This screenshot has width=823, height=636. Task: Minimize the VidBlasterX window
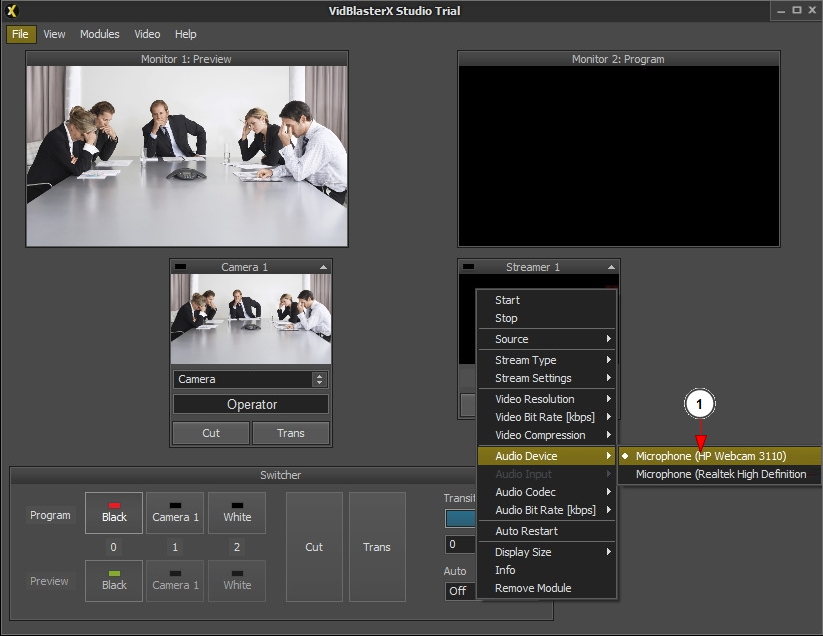pyautogui.click(x=782, y=10)
